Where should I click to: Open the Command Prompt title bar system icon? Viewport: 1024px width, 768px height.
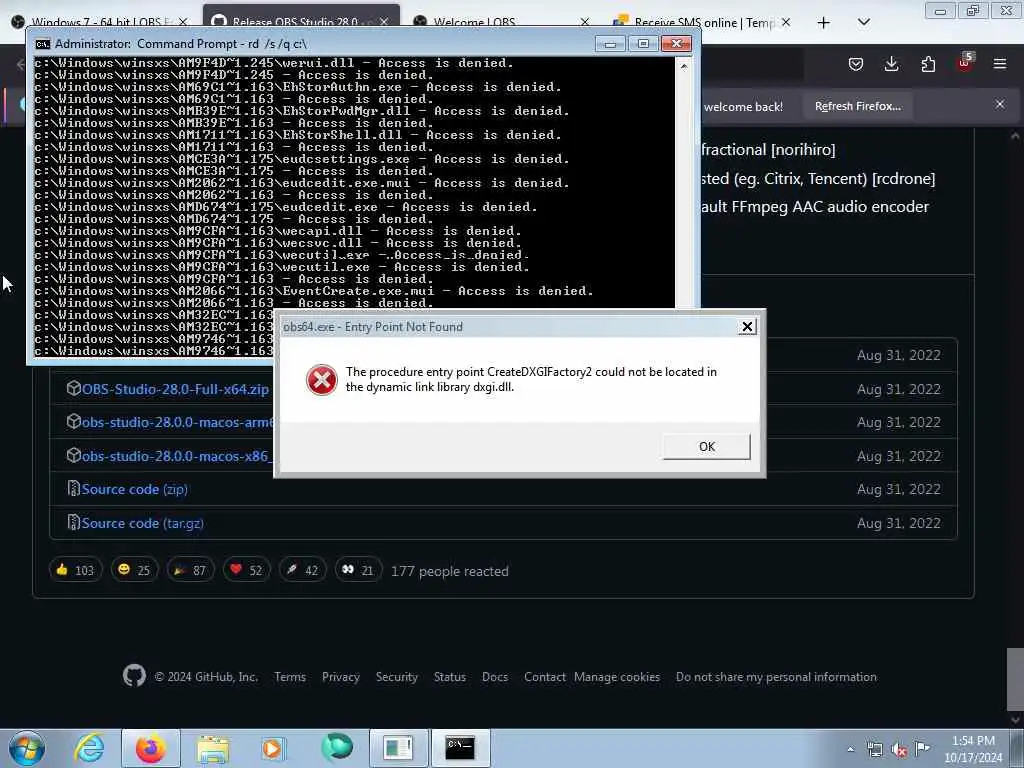[42, 44]
